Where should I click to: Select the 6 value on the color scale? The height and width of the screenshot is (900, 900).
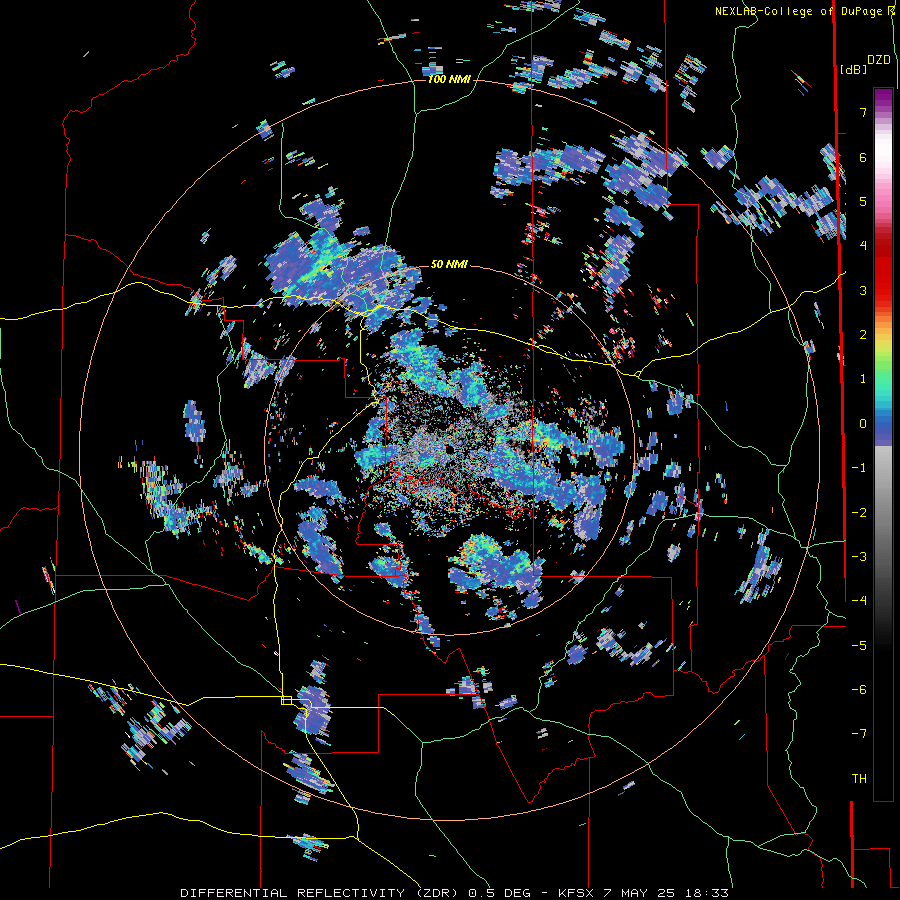(863, 157)
